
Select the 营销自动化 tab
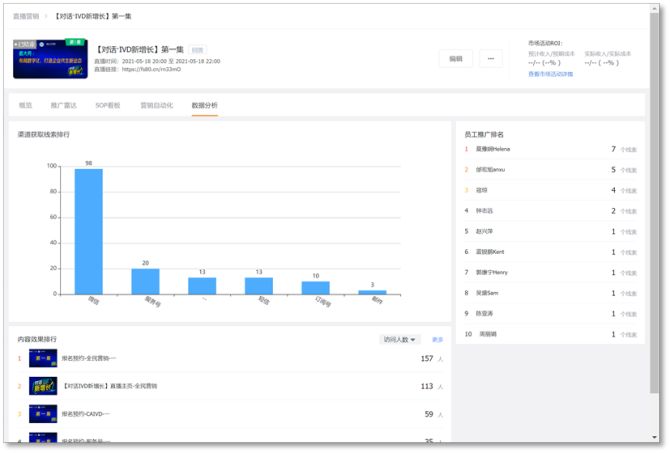pos(156,105)
